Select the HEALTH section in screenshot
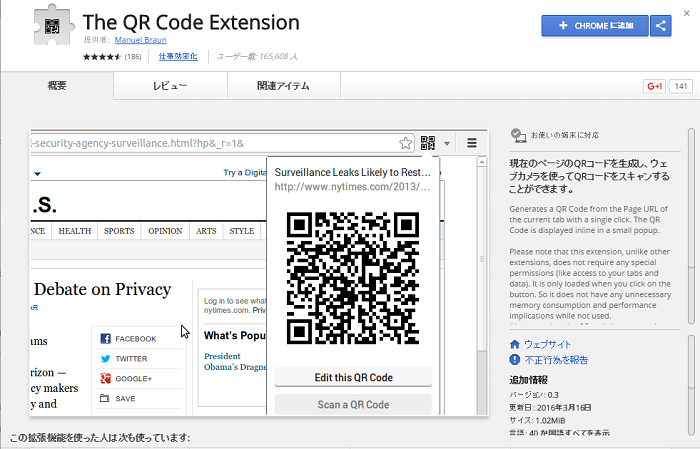 click(75, 231)
